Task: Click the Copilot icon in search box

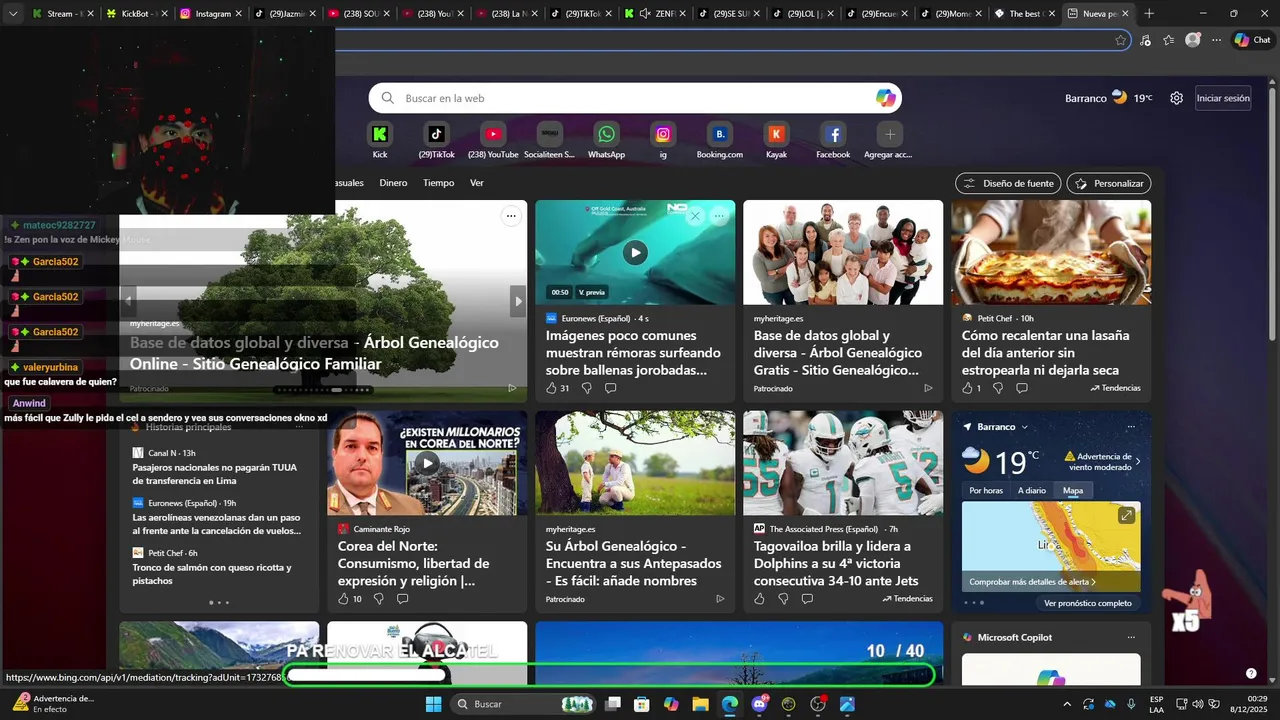Action: tap(886, 98)
